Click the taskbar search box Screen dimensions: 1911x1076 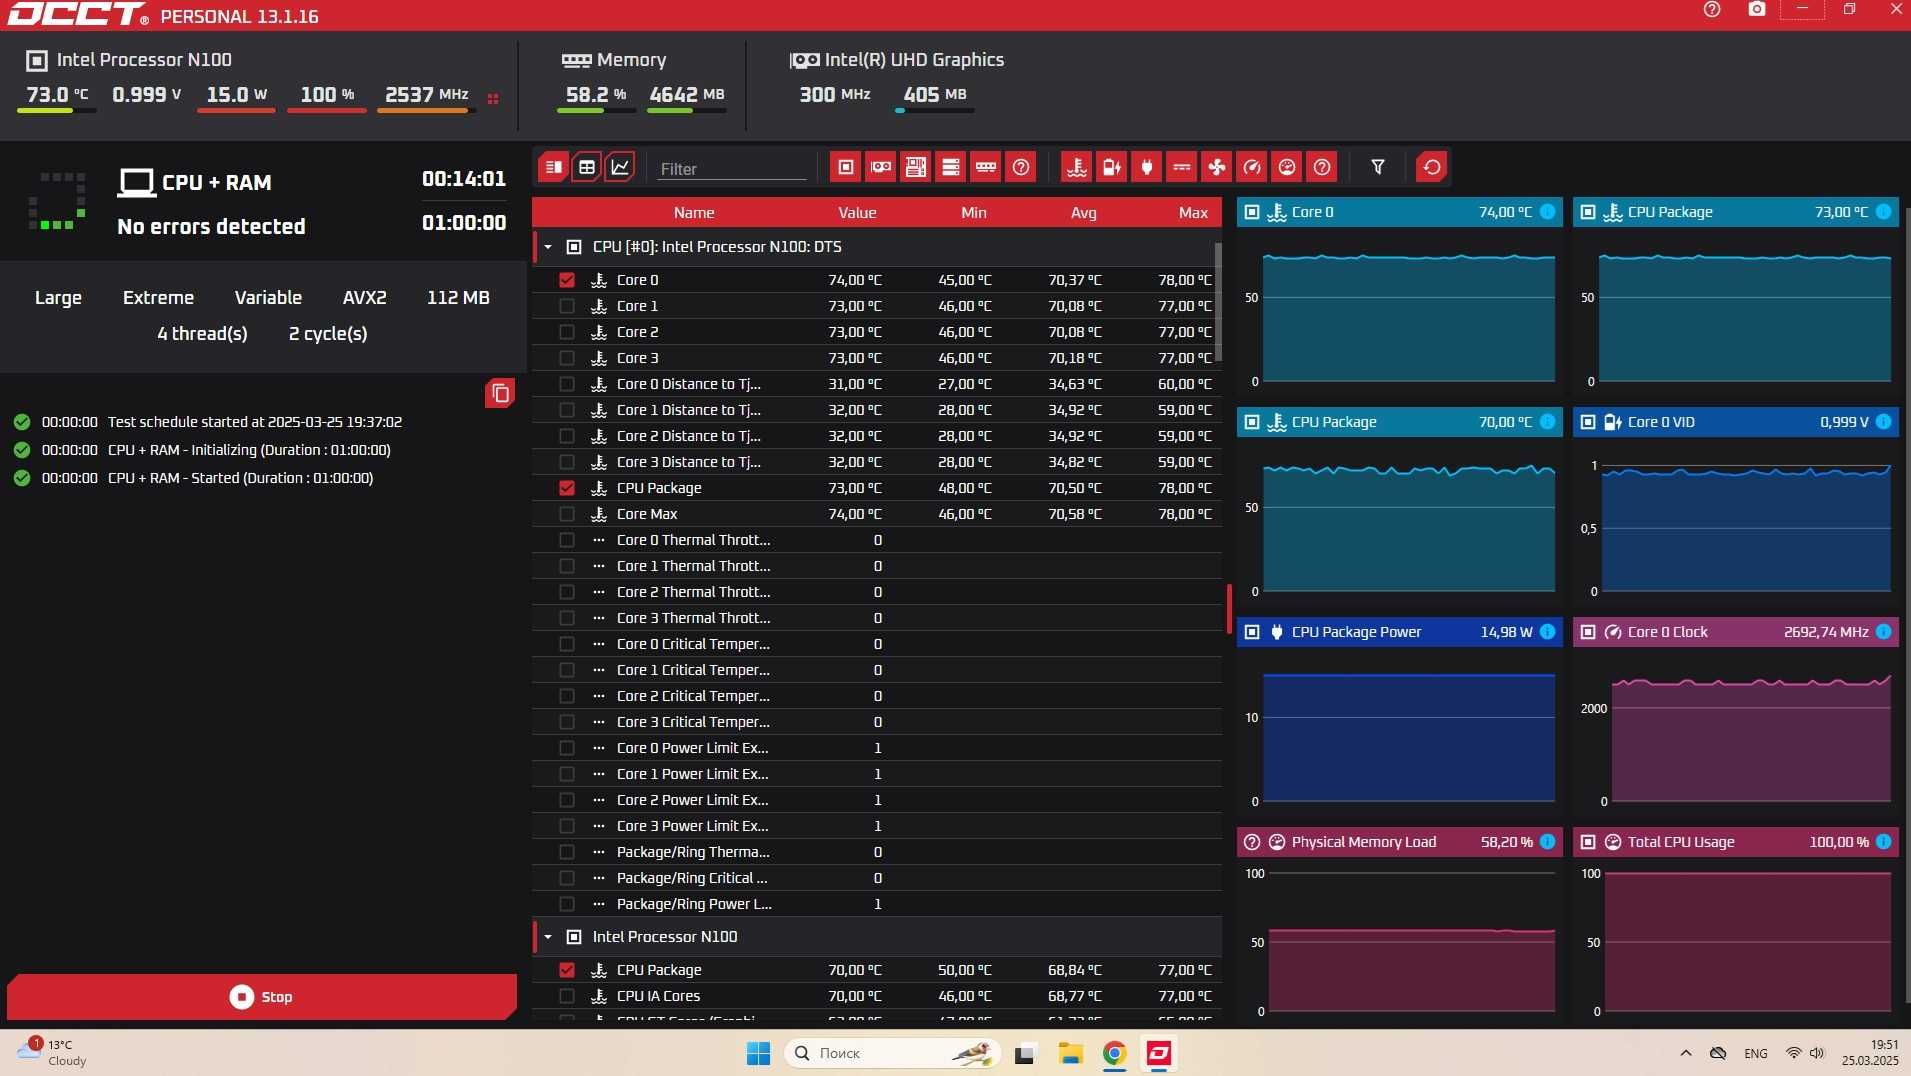coord(893,1053)
